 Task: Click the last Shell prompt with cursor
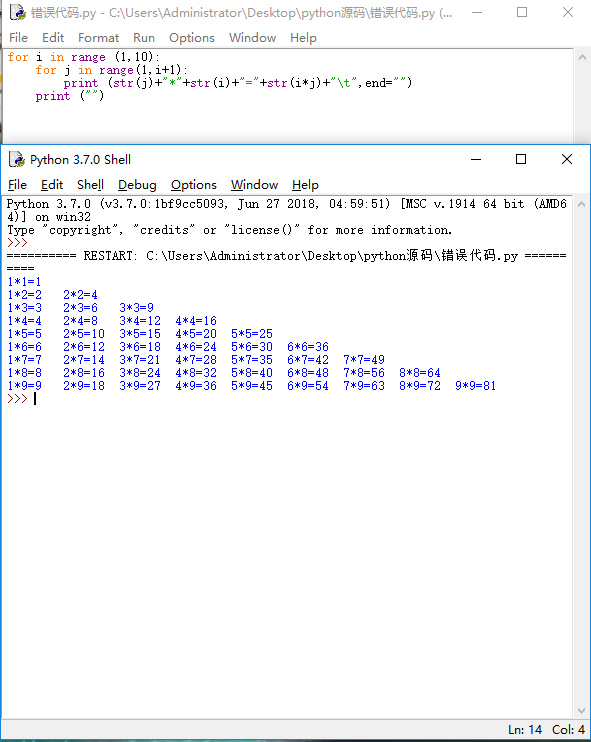coord(22,399)
